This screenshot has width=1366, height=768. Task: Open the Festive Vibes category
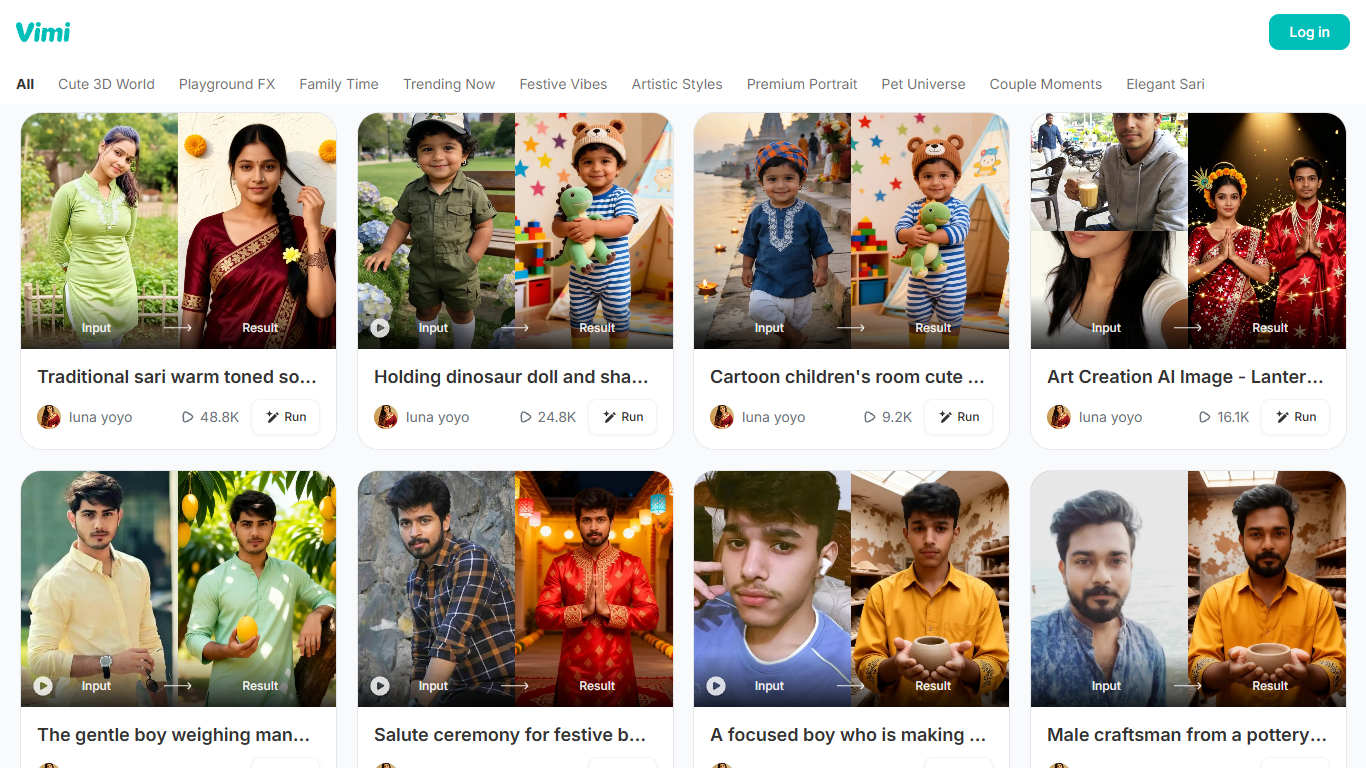(x=563, y=84)
